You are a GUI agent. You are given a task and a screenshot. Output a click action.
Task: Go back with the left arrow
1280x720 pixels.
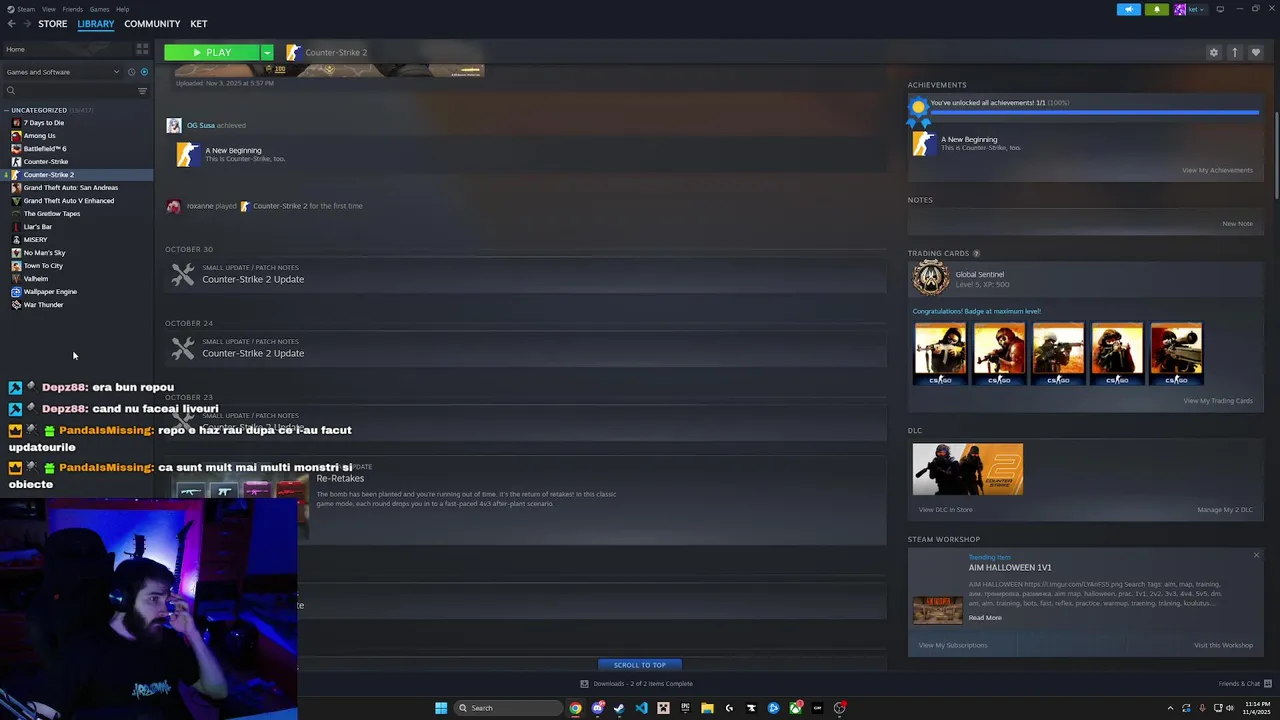pos(12,24)
